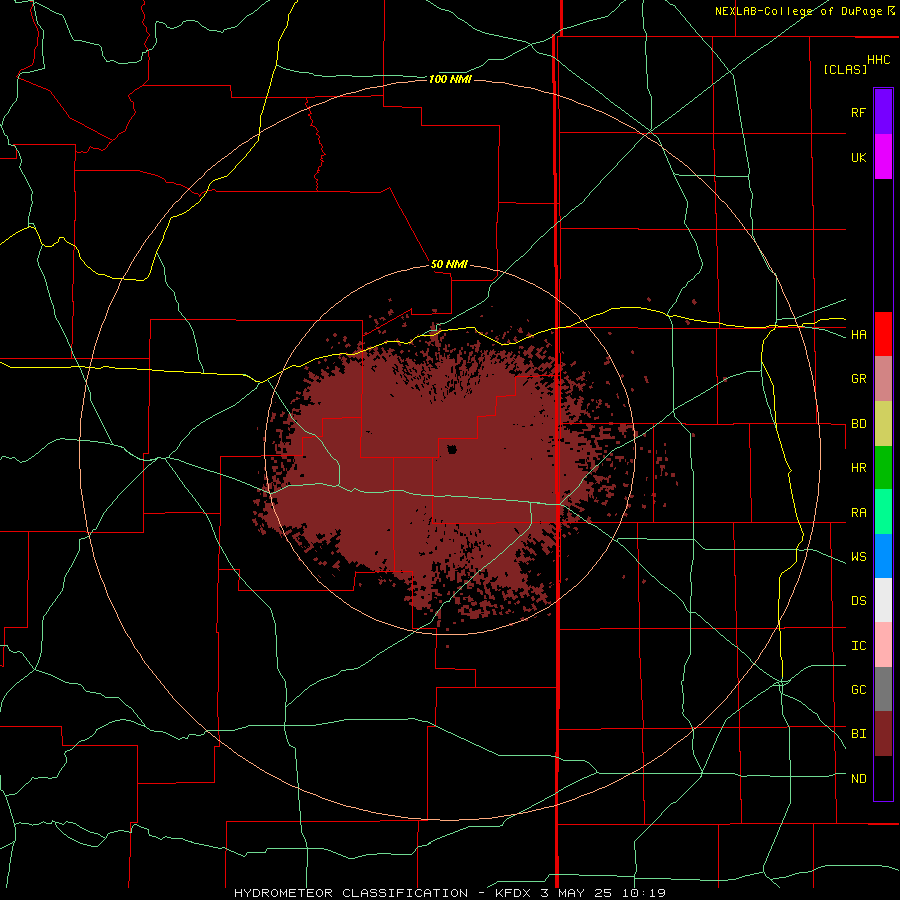Click the BI legend label
Screen dimensions: 900x900
[858, 734]
